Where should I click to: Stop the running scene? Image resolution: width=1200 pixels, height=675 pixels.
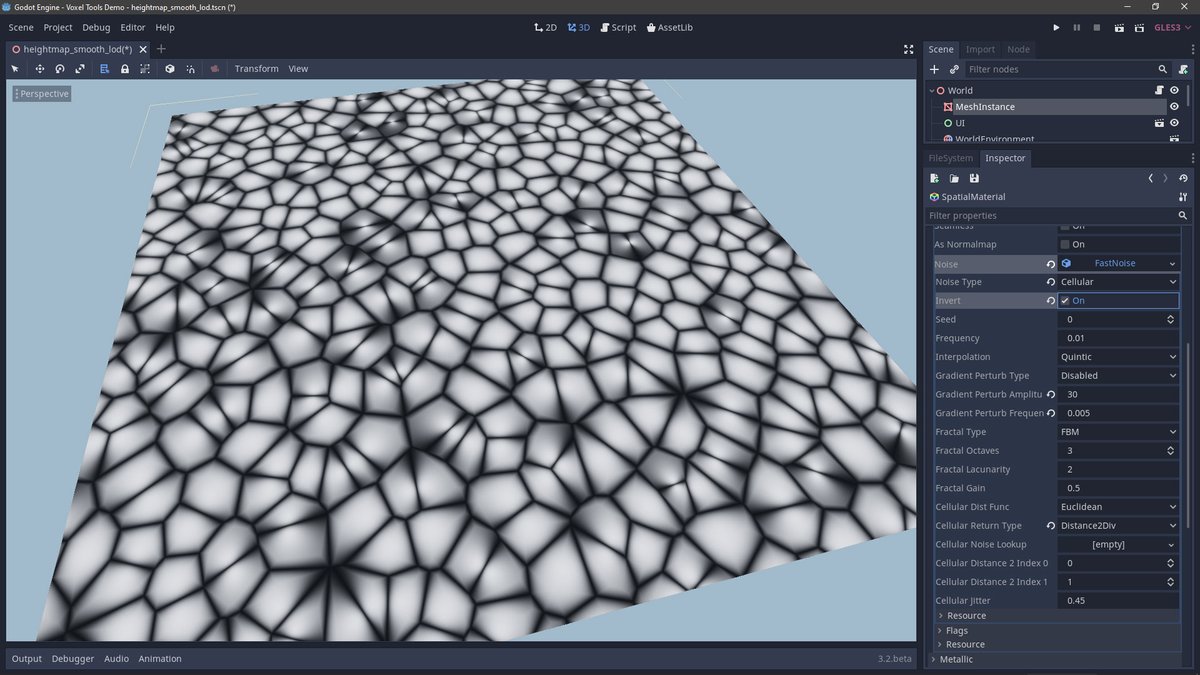(1097, 28)
